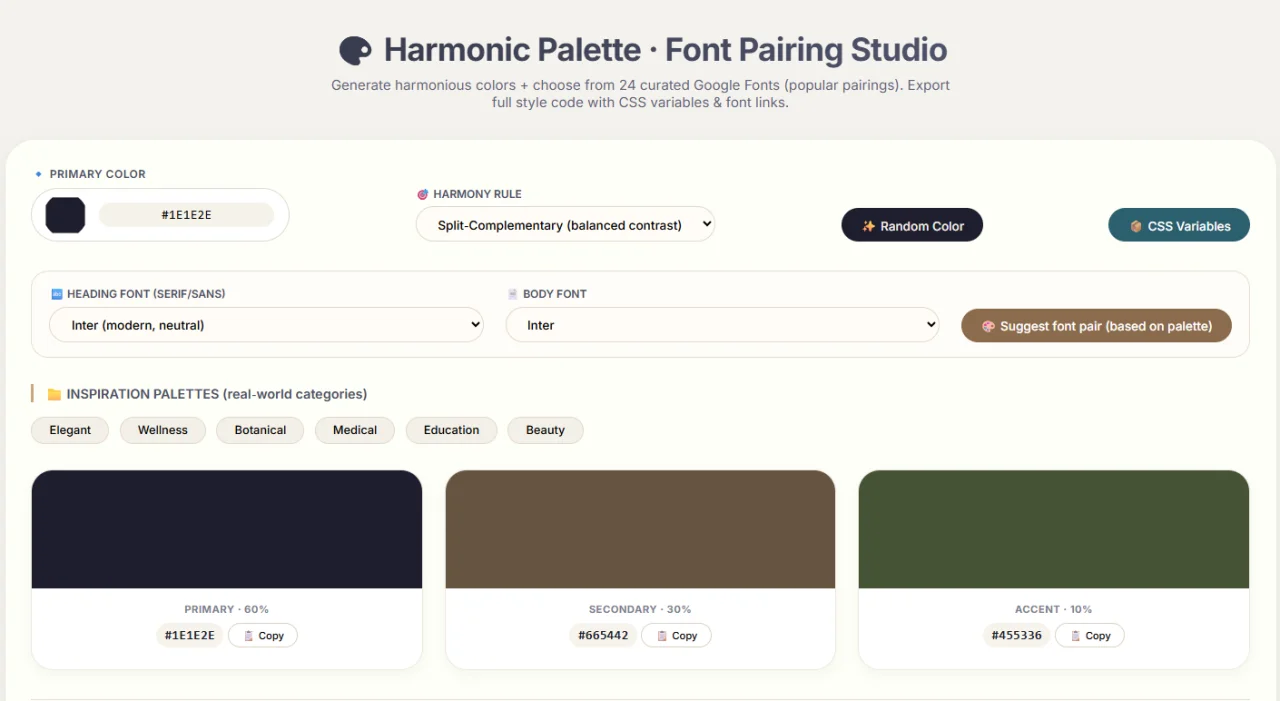Click the INSPIRATION PALETTES heading text
This screenshot has width=1280, height=701.
point(217,394)
